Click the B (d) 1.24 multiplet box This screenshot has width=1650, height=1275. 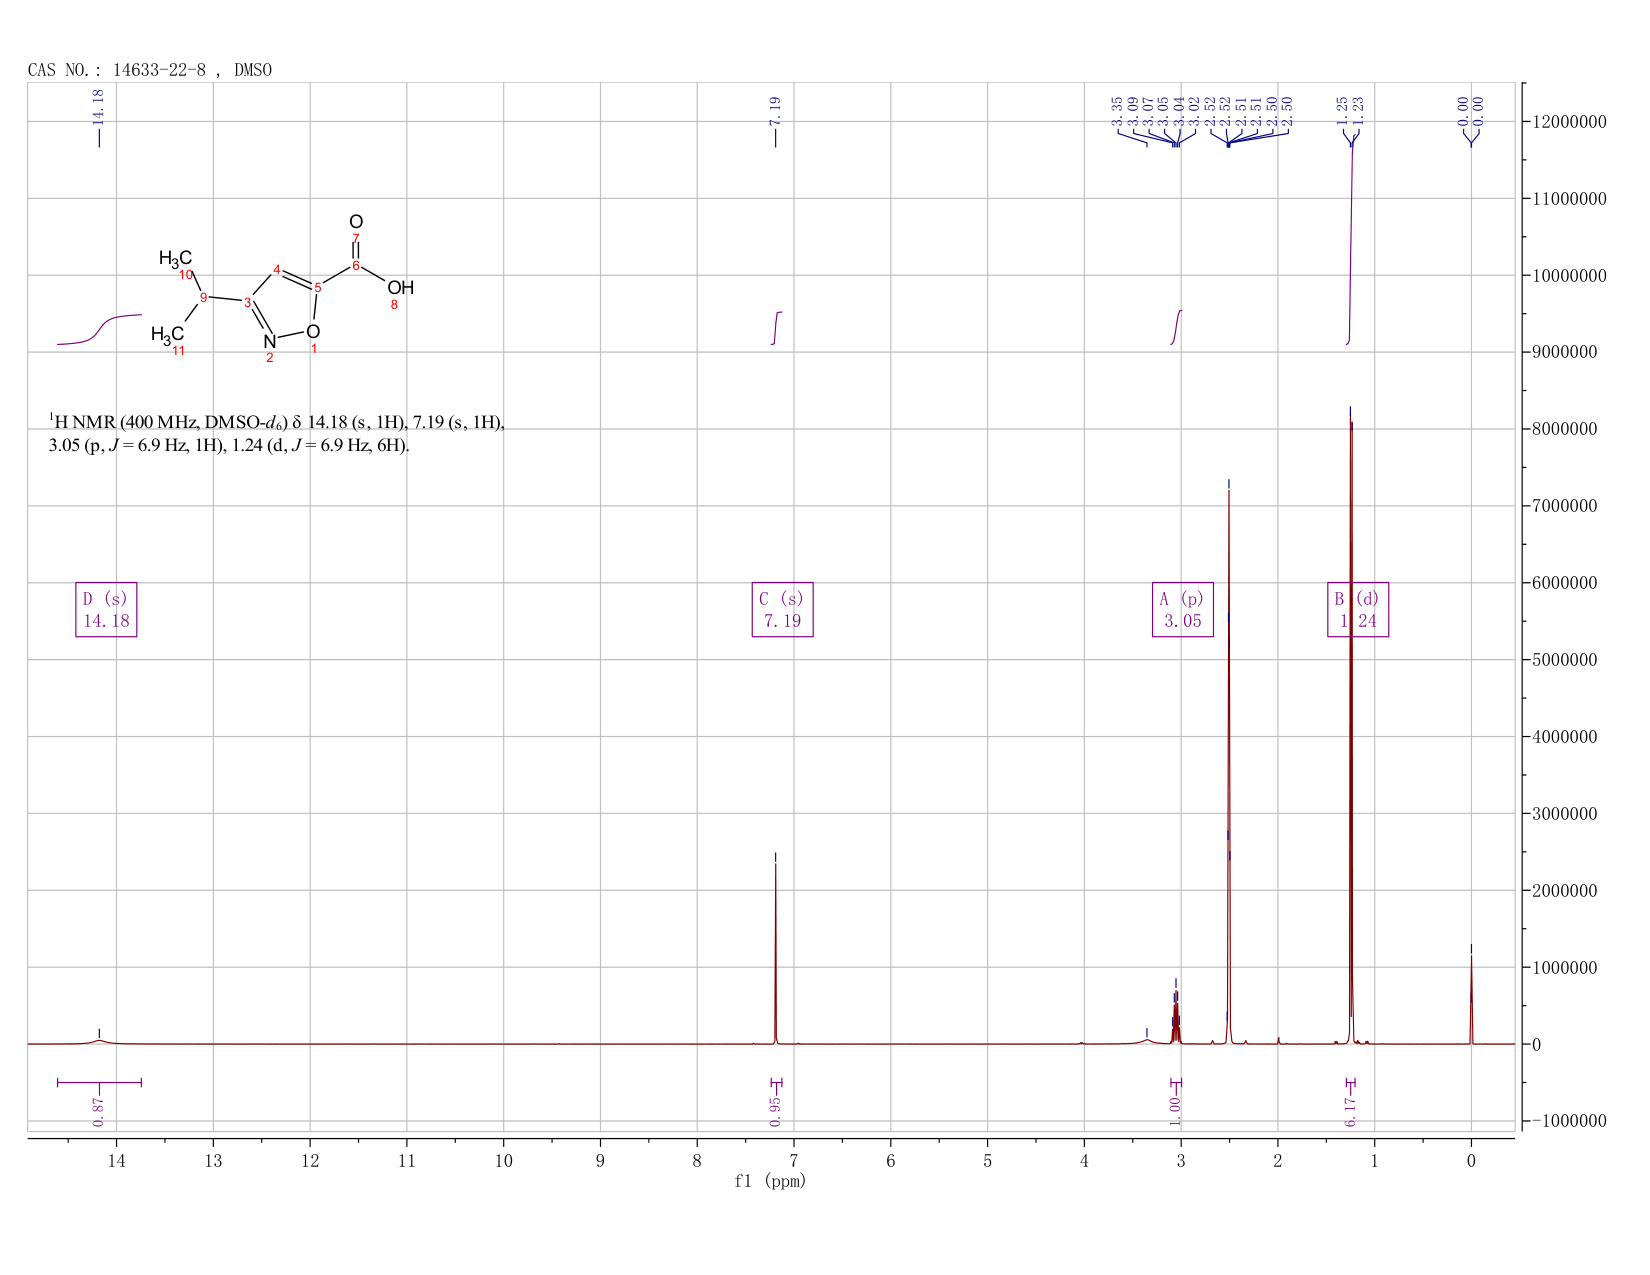point(1358,609)
